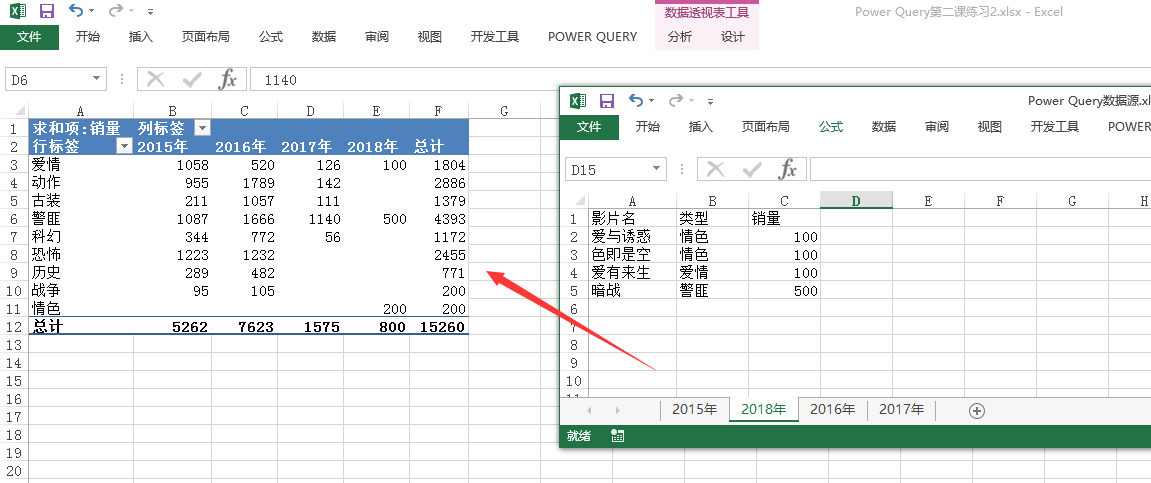This screenshot has height=483, width=1151.
Task: Click macro record icon in status bar
Action: 617,436
